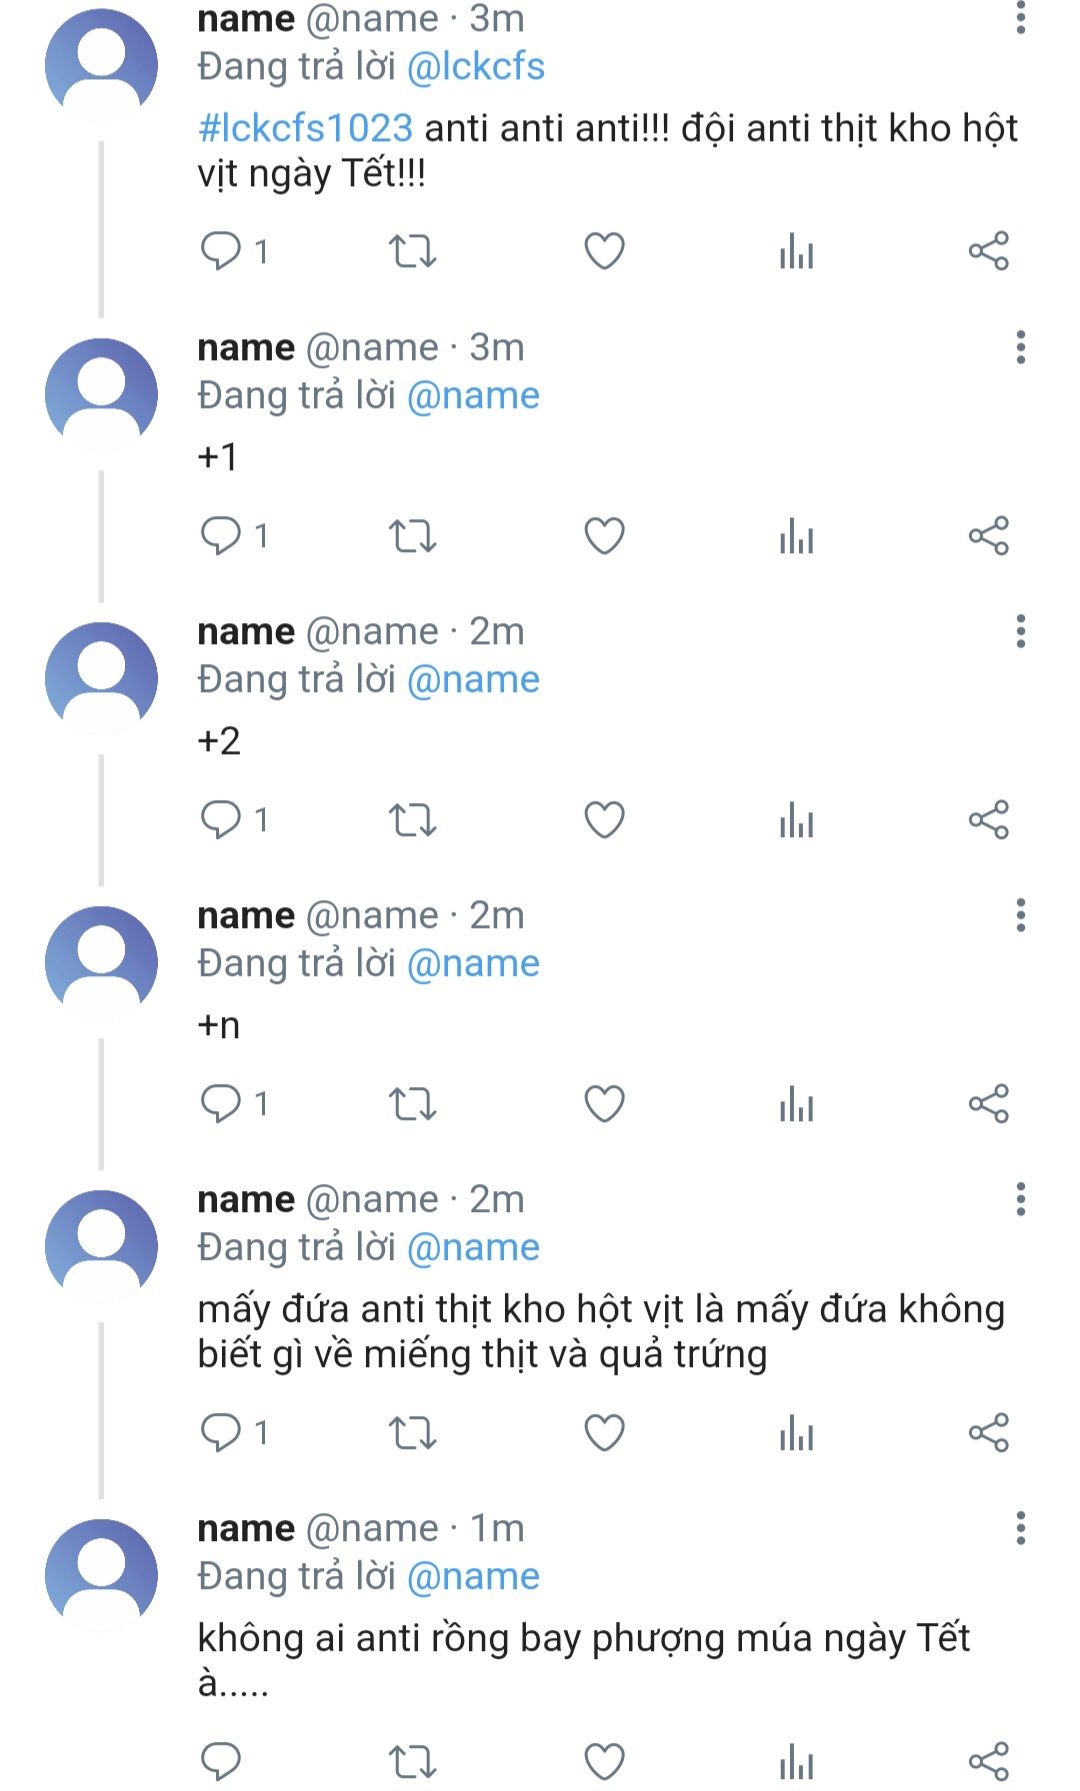Open the #lckcfs1023 hashtag
Image resolution: width=1080 pixels, height=1791 pixels.
pos(305,129)
